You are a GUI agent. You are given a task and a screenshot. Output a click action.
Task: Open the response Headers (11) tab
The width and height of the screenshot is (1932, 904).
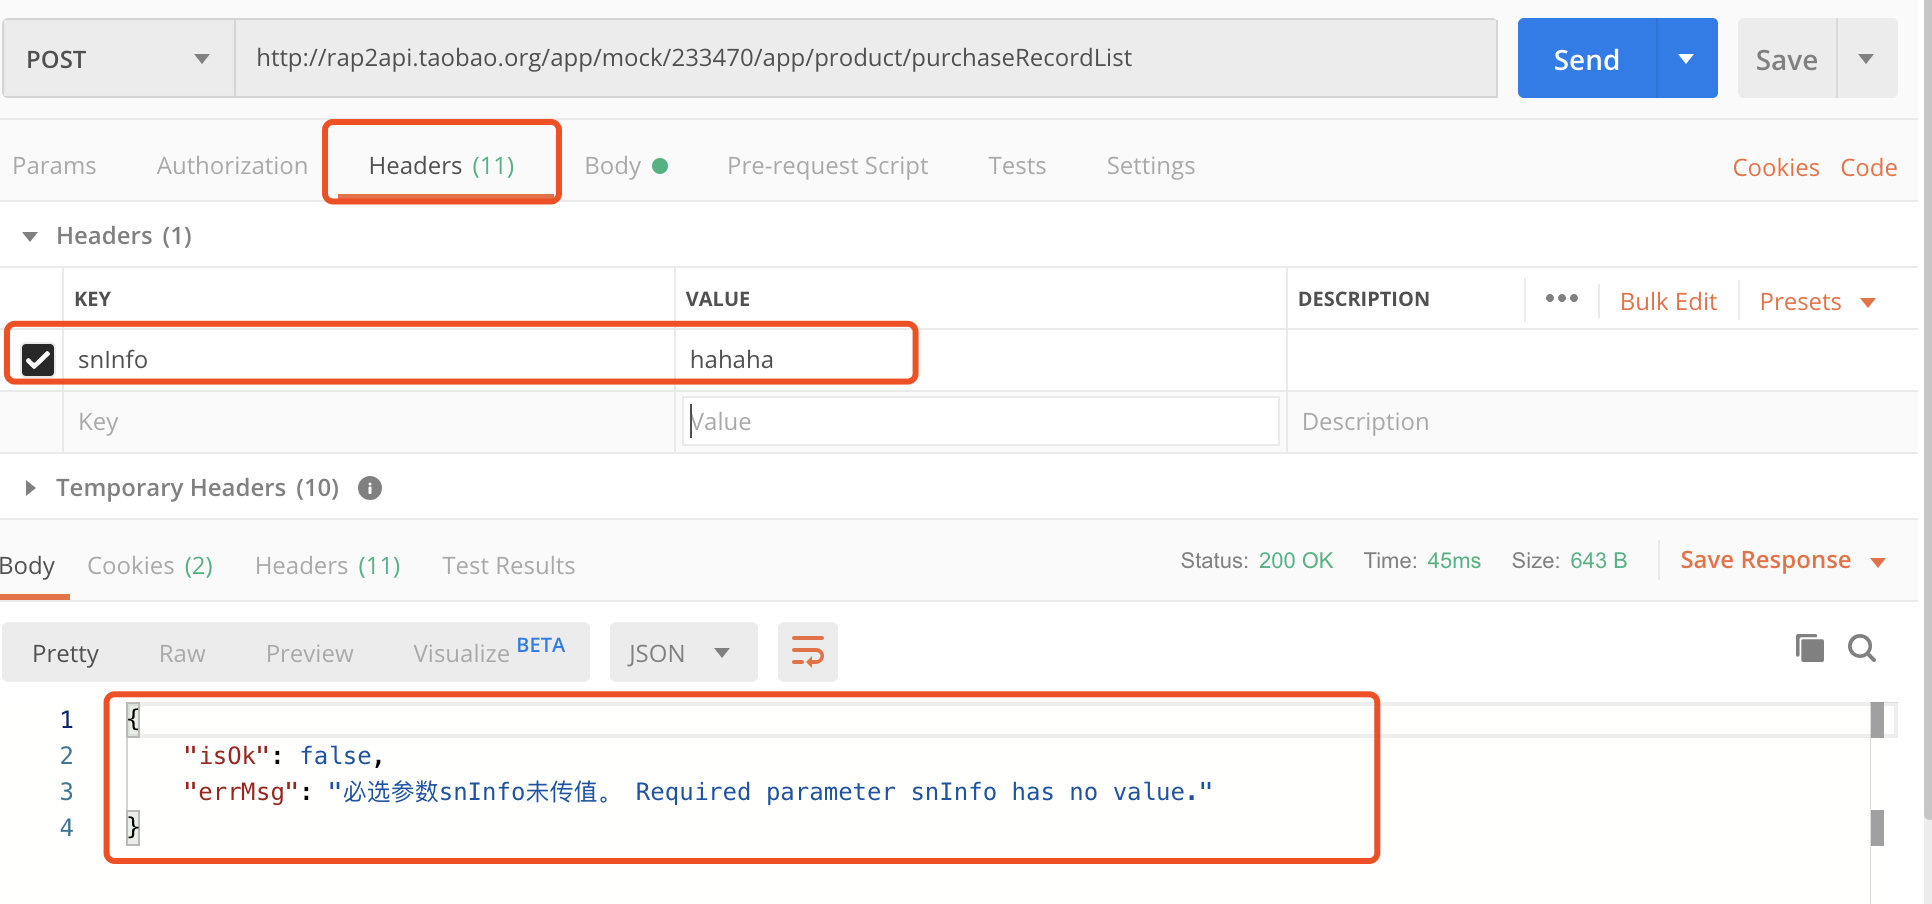point(327,566)
